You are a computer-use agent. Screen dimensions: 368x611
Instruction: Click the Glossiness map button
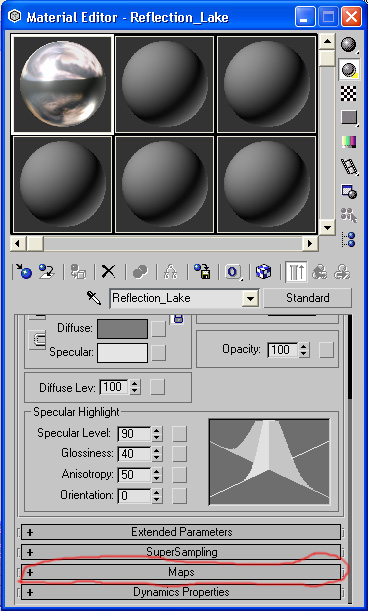(x=179, y=454)
